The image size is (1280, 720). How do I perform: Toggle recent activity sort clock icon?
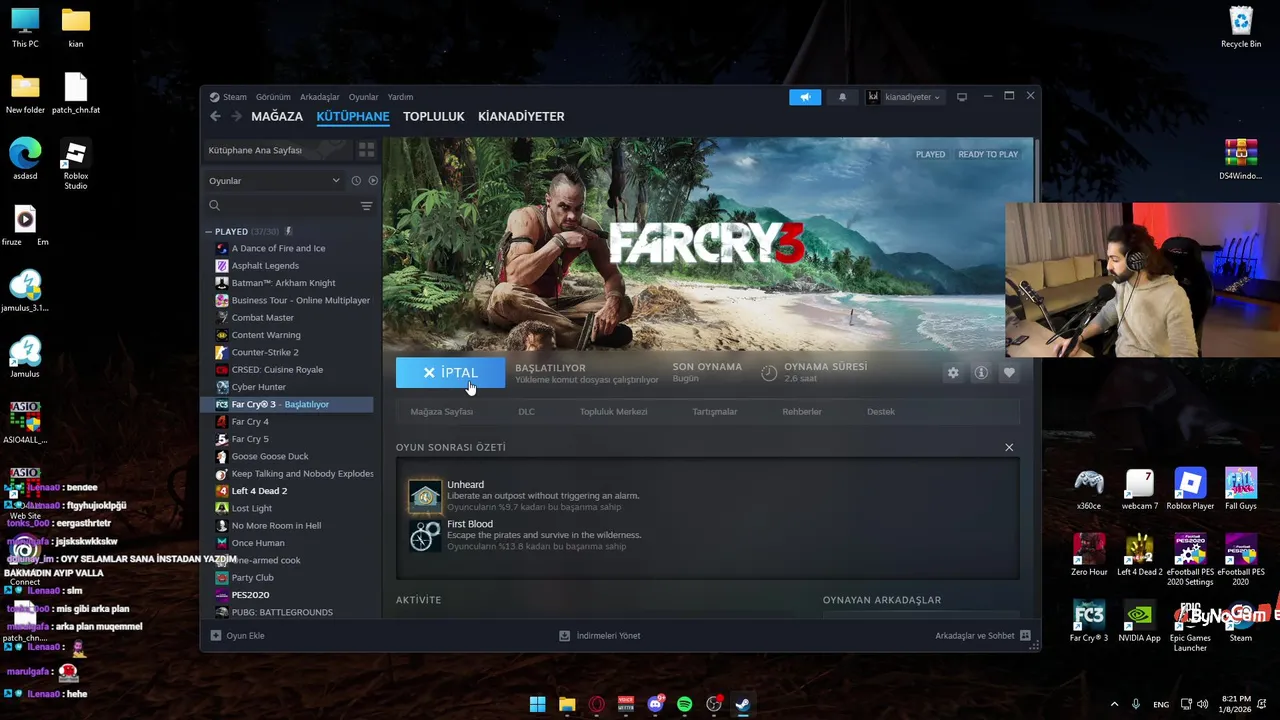[x=356, y=181]
